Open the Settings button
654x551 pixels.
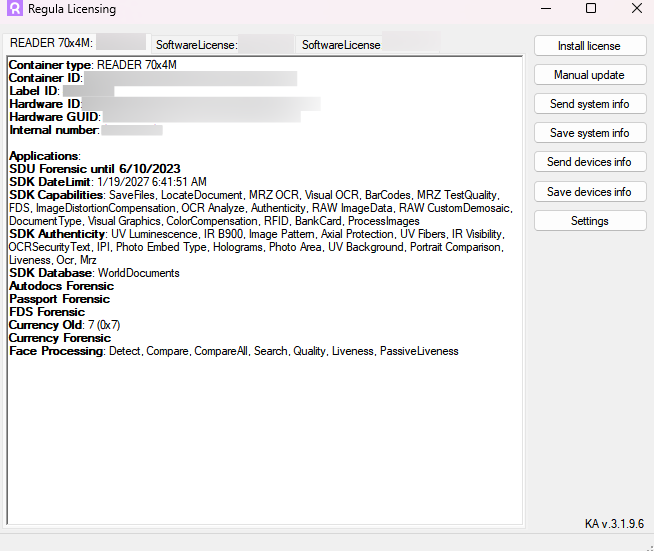coord(590,221)
